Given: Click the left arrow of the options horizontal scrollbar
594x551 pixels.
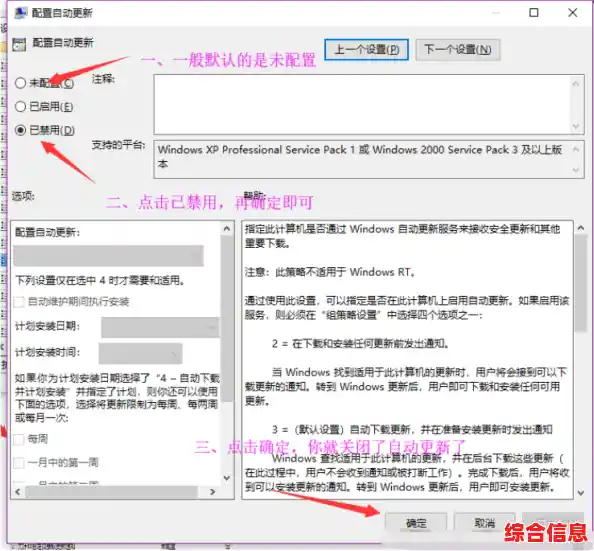Looking at the screenshot, I should click(17, 492).
